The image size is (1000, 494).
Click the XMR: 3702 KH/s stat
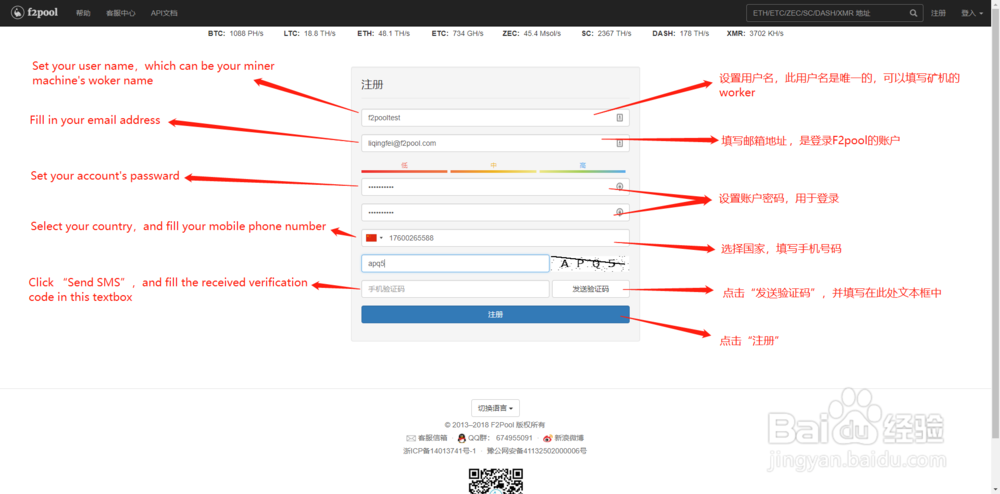(755, 33)
